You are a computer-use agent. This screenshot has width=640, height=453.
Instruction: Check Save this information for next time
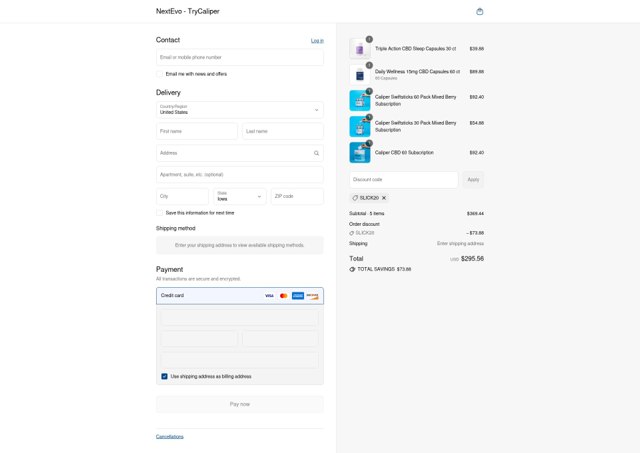160,213
